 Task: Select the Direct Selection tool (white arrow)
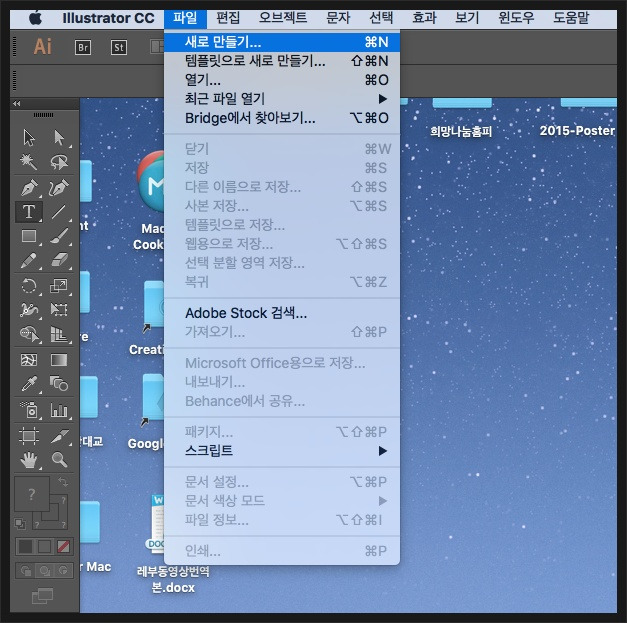59,138
